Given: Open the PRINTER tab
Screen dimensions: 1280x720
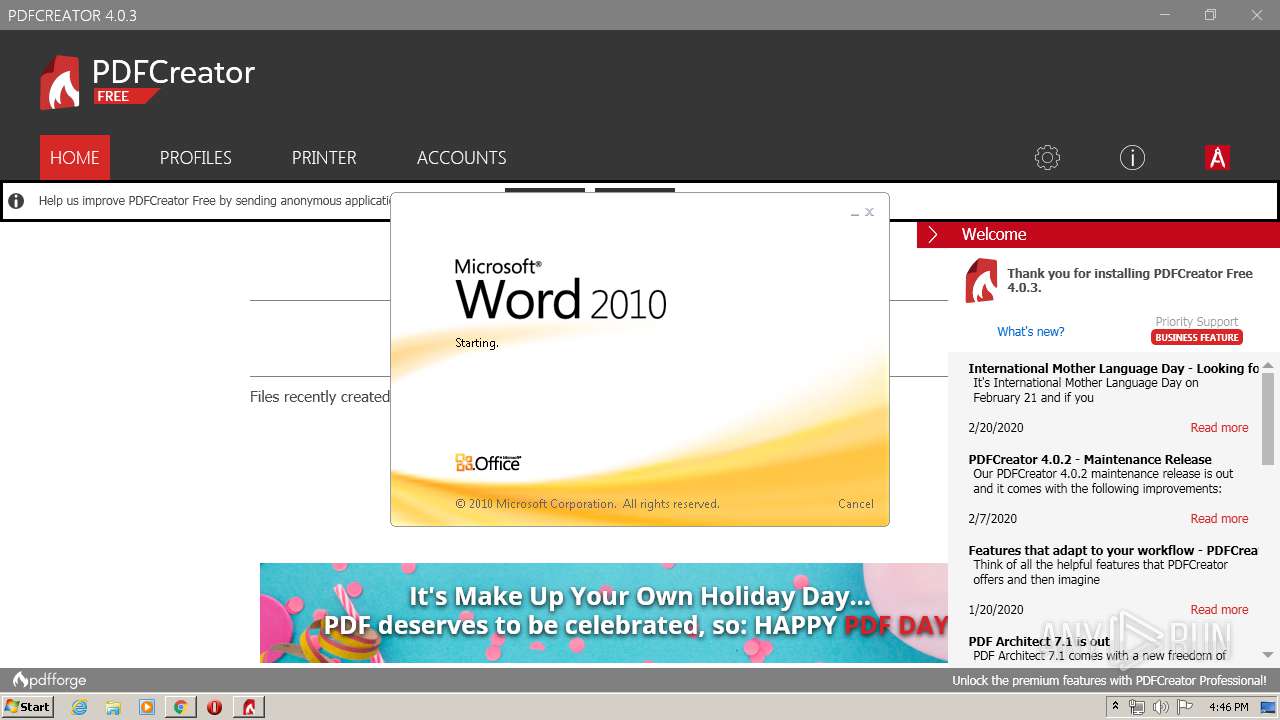Looking at the screenshot, I should (x=324, y=157).
